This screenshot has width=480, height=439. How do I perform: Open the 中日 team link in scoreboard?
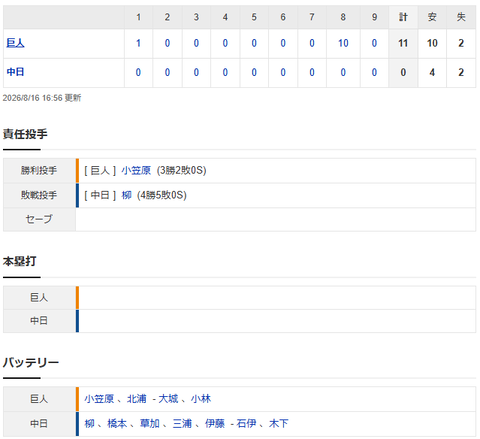[15, 72]
